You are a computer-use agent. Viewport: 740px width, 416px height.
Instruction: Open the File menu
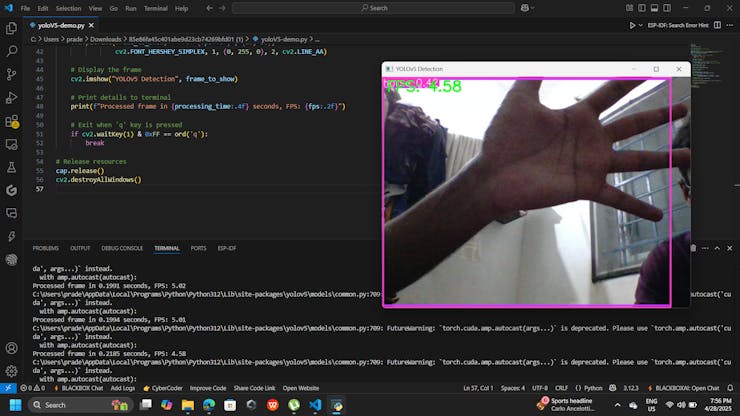[x=25, y=8]
